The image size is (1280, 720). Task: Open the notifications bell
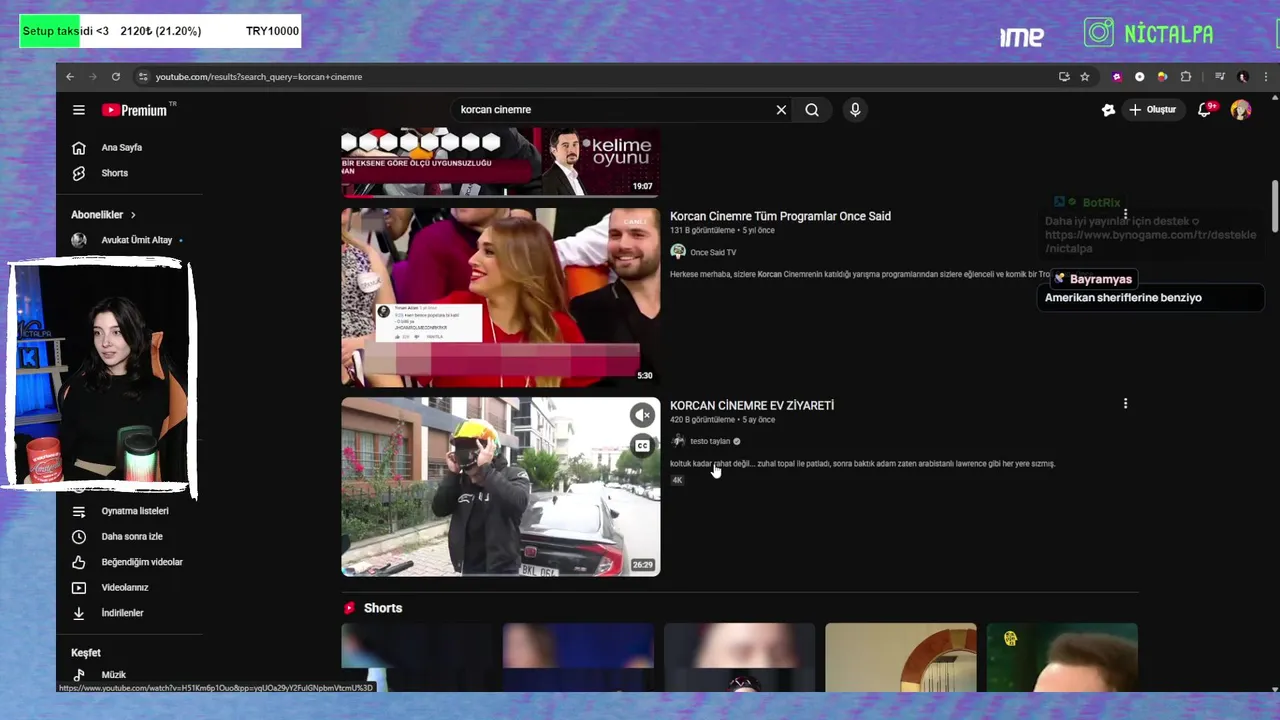[1205, 110]
